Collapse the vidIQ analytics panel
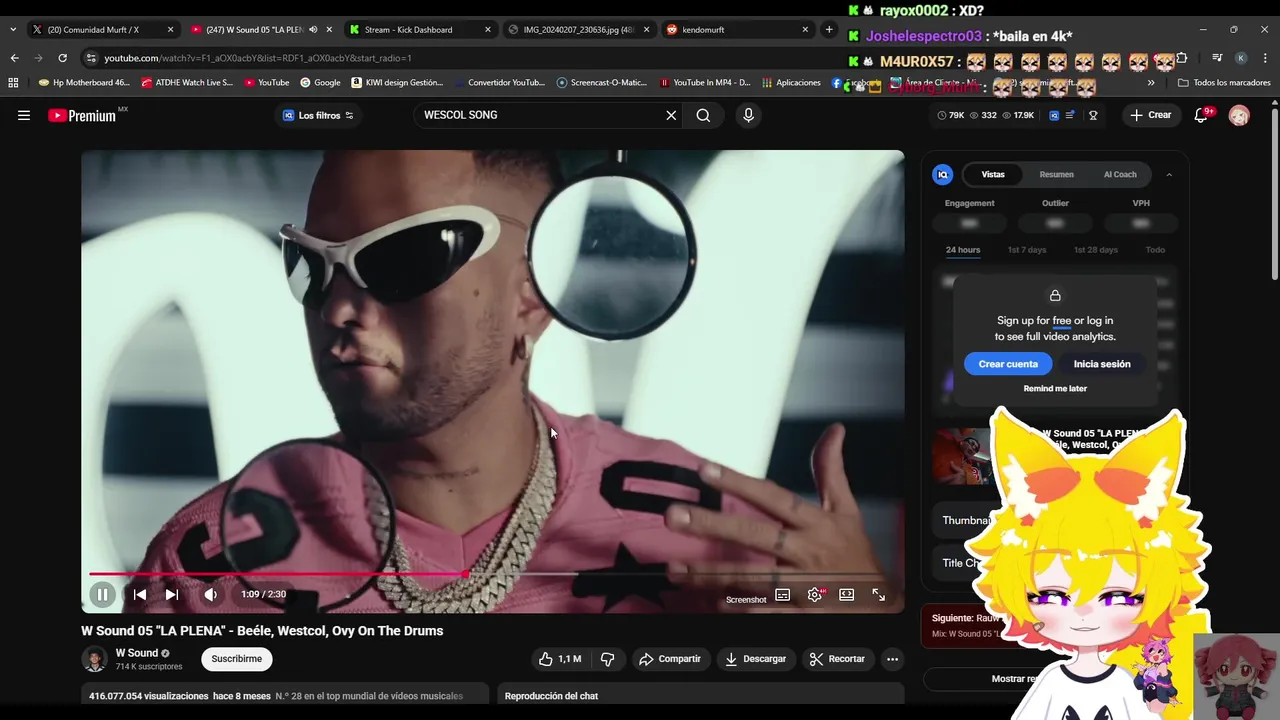Screen dimensions: 1280x720 point(1169,175)
